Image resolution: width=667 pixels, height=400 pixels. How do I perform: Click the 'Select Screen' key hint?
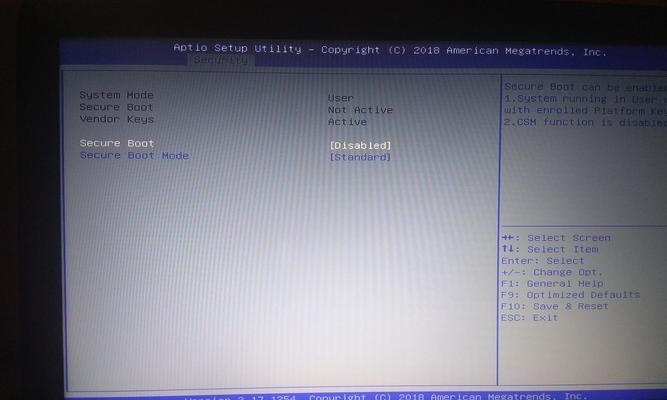coord(556,237)
